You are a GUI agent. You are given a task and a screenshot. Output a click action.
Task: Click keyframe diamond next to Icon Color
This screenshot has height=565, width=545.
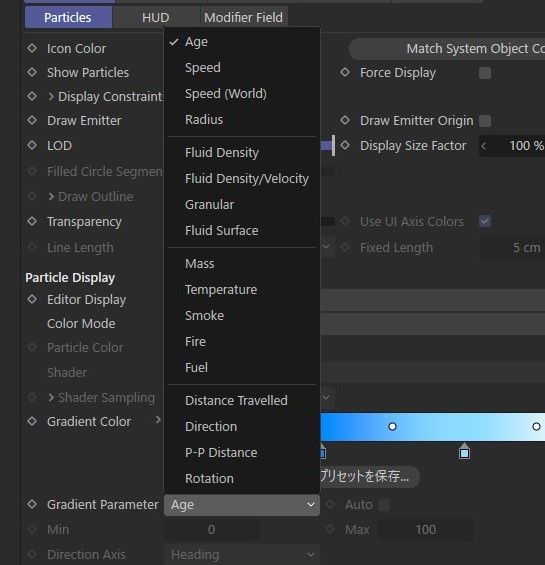32,48
